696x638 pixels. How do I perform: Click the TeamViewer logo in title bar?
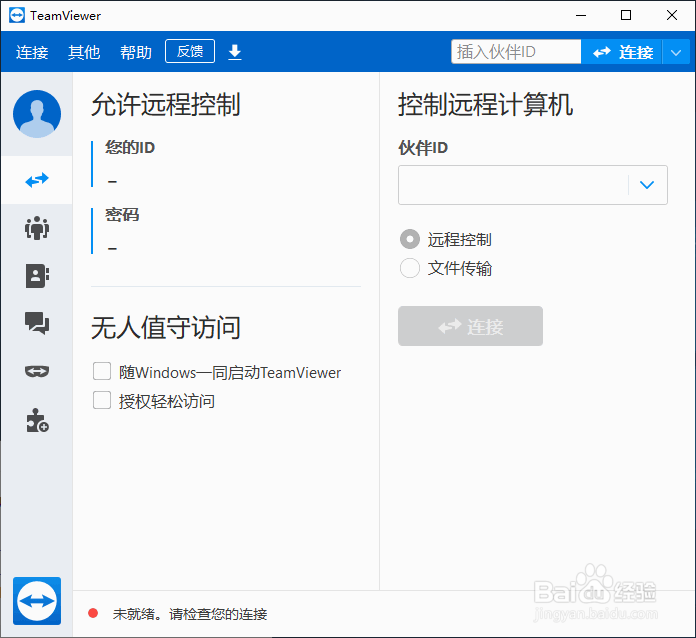coord(17,16)
